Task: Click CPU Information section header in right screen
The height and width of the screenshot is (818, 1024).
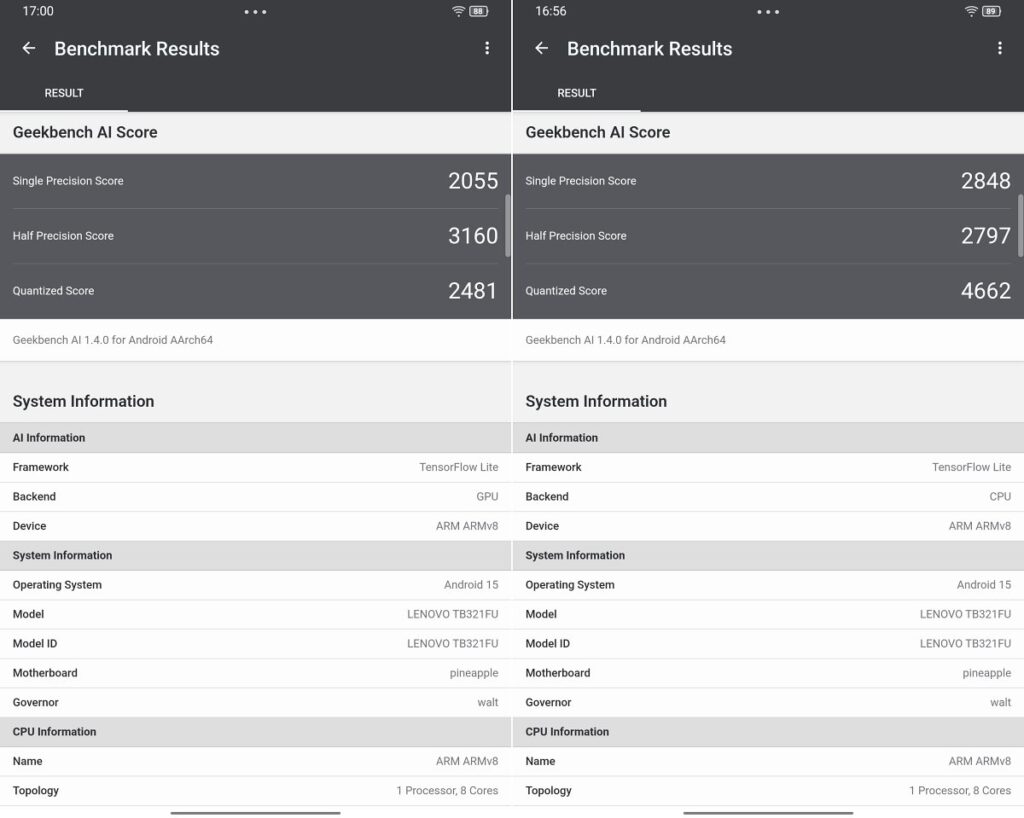Action: pyautogui.click(x=768, y=732)
